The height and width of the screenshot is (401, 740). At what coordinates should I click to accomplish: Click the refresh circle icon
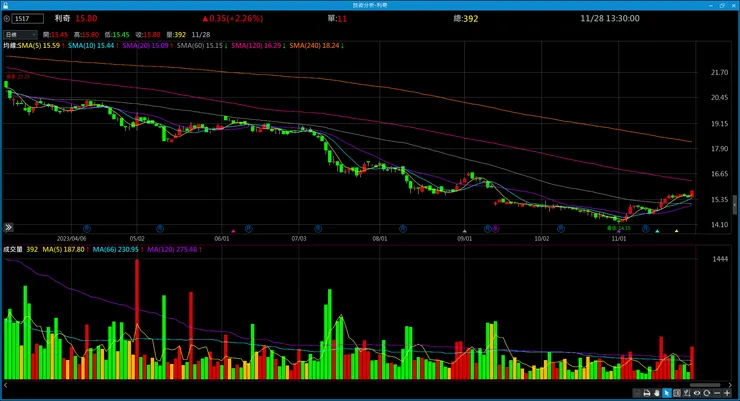pos(706,393)
